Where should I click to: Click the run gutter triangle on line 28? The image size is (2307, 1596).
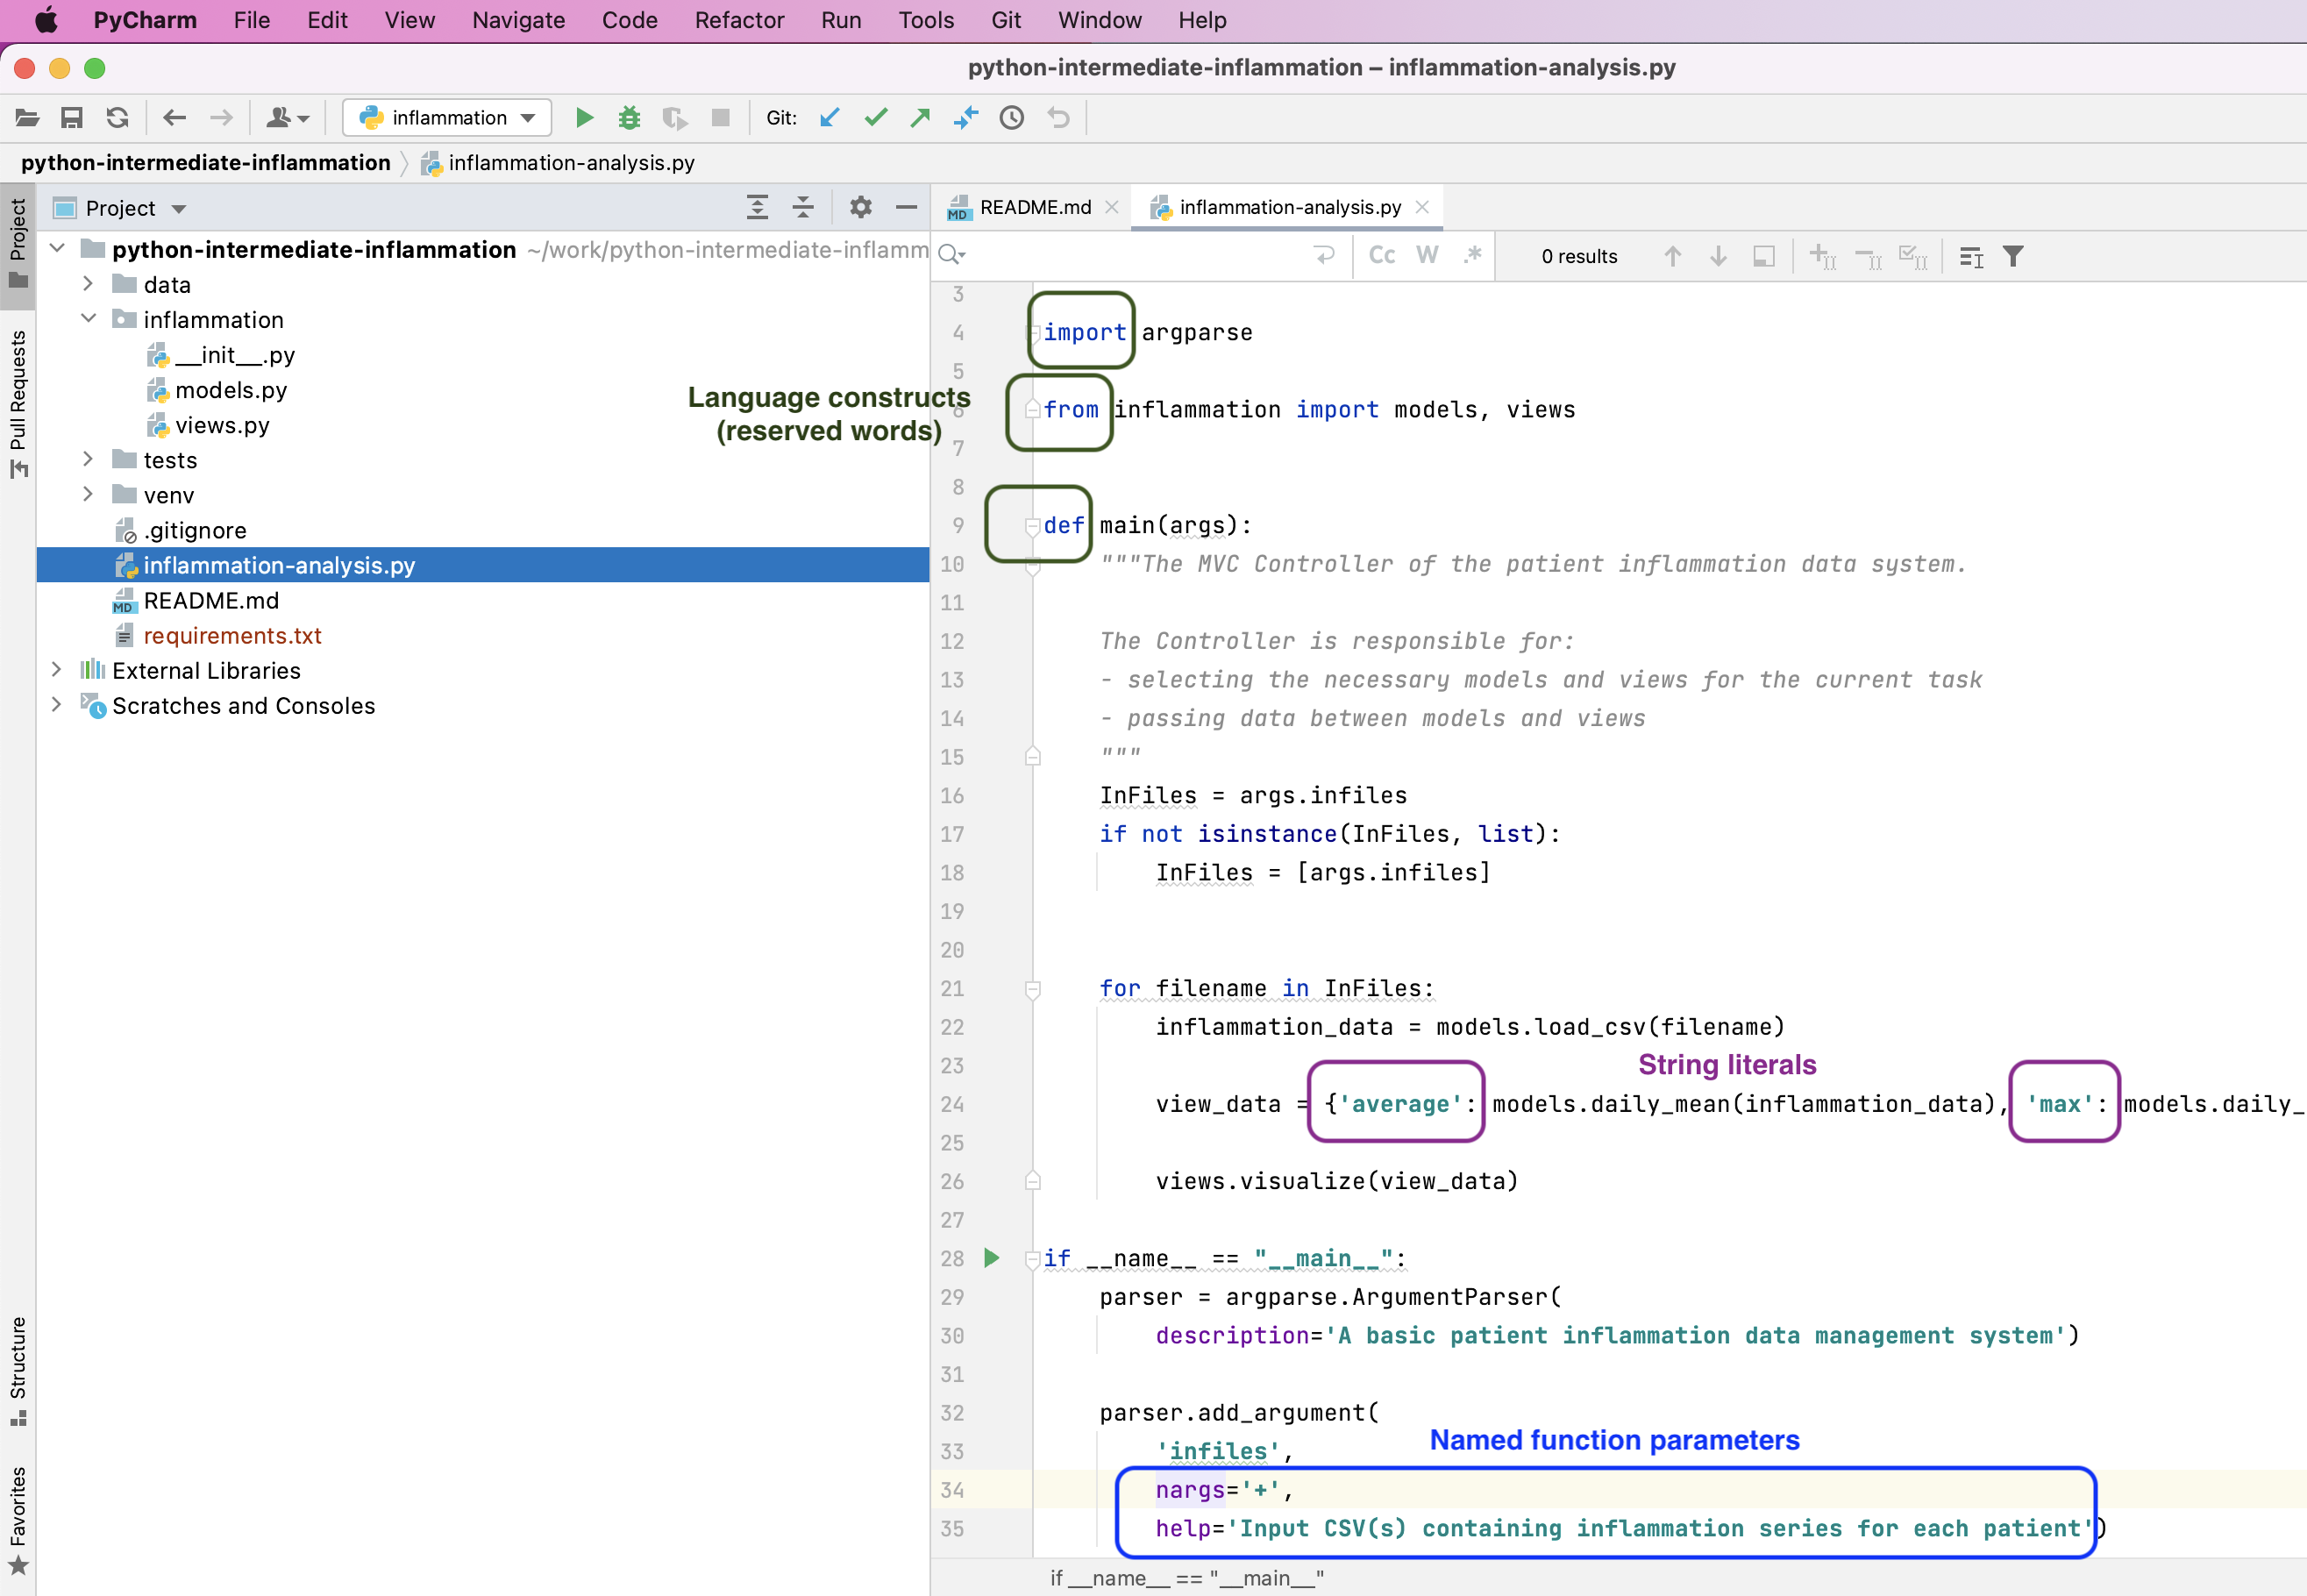click(x=991, y=1258)
